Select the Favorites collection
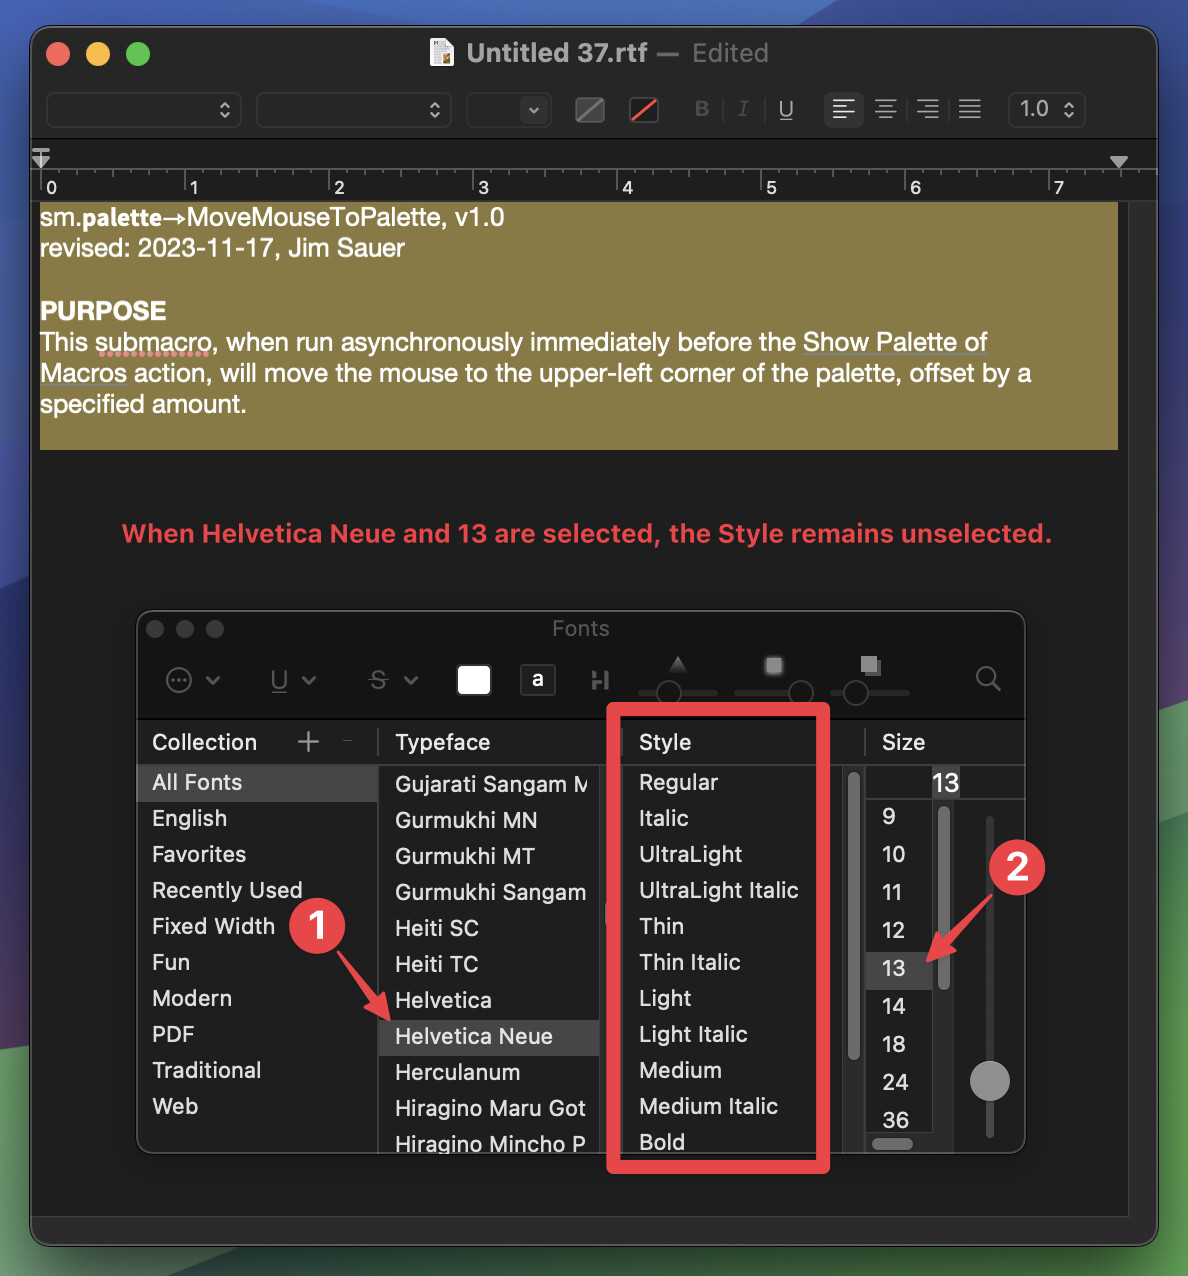Viewport: 1188px width, 1276px height. click(x=257, y=855)
